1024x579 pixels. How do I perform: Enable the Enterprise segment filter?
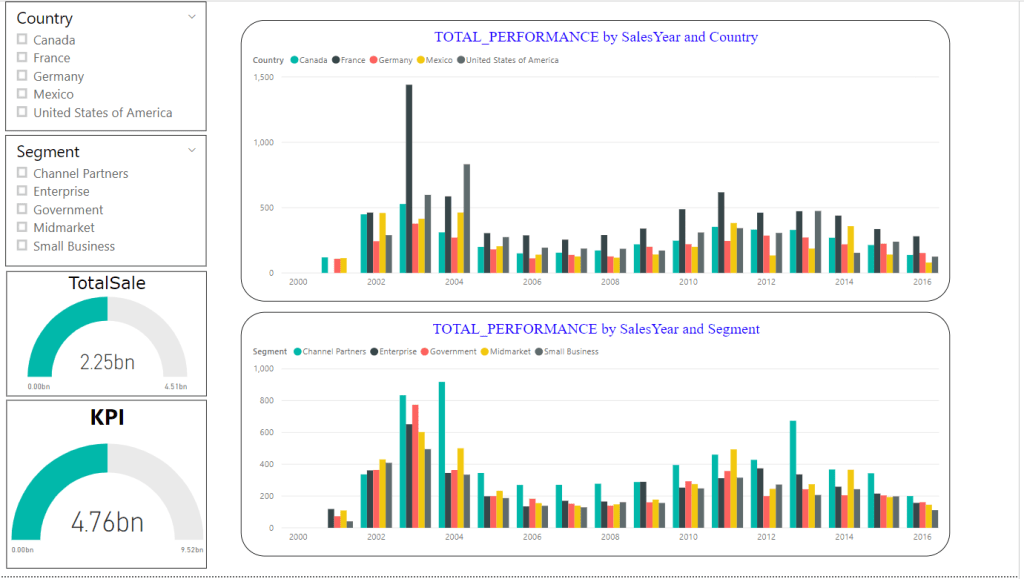click(x=22, y=191)
